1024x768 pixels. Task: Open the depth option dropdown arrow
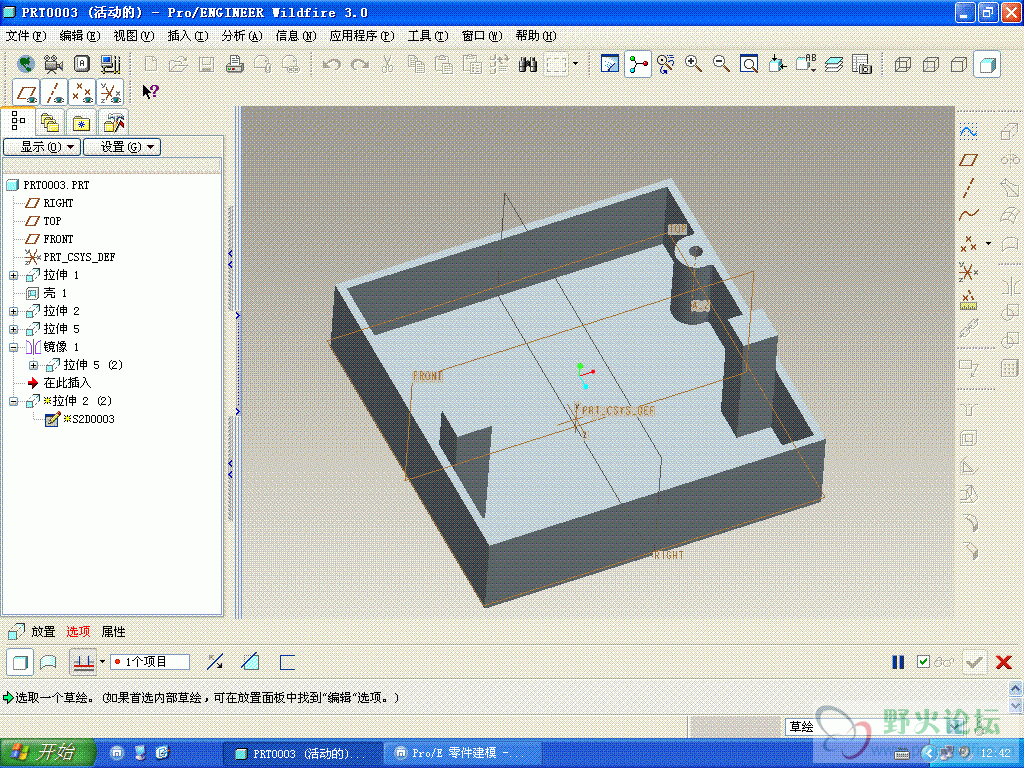point(103,662)
